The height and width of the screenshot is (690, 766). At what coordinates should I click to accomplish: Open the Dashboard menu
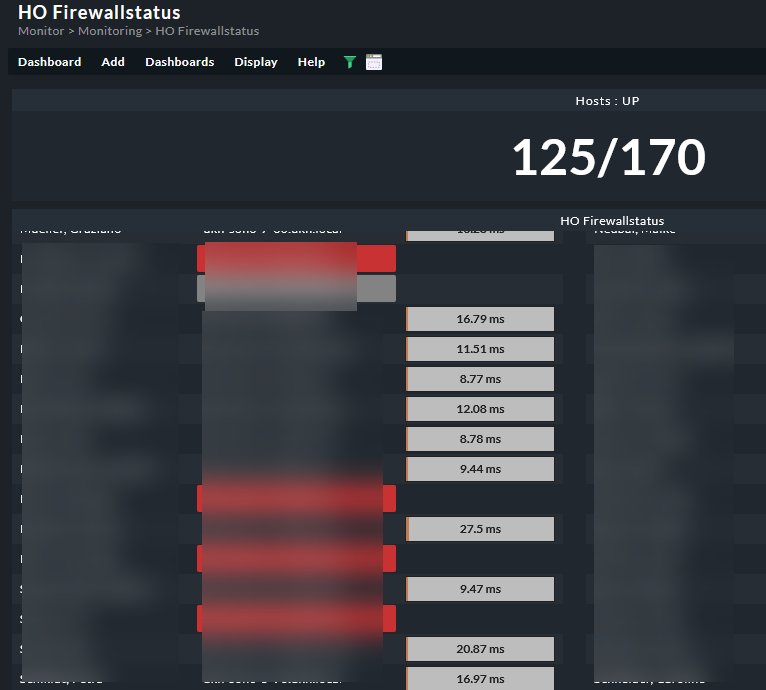[x=49, y=62]
